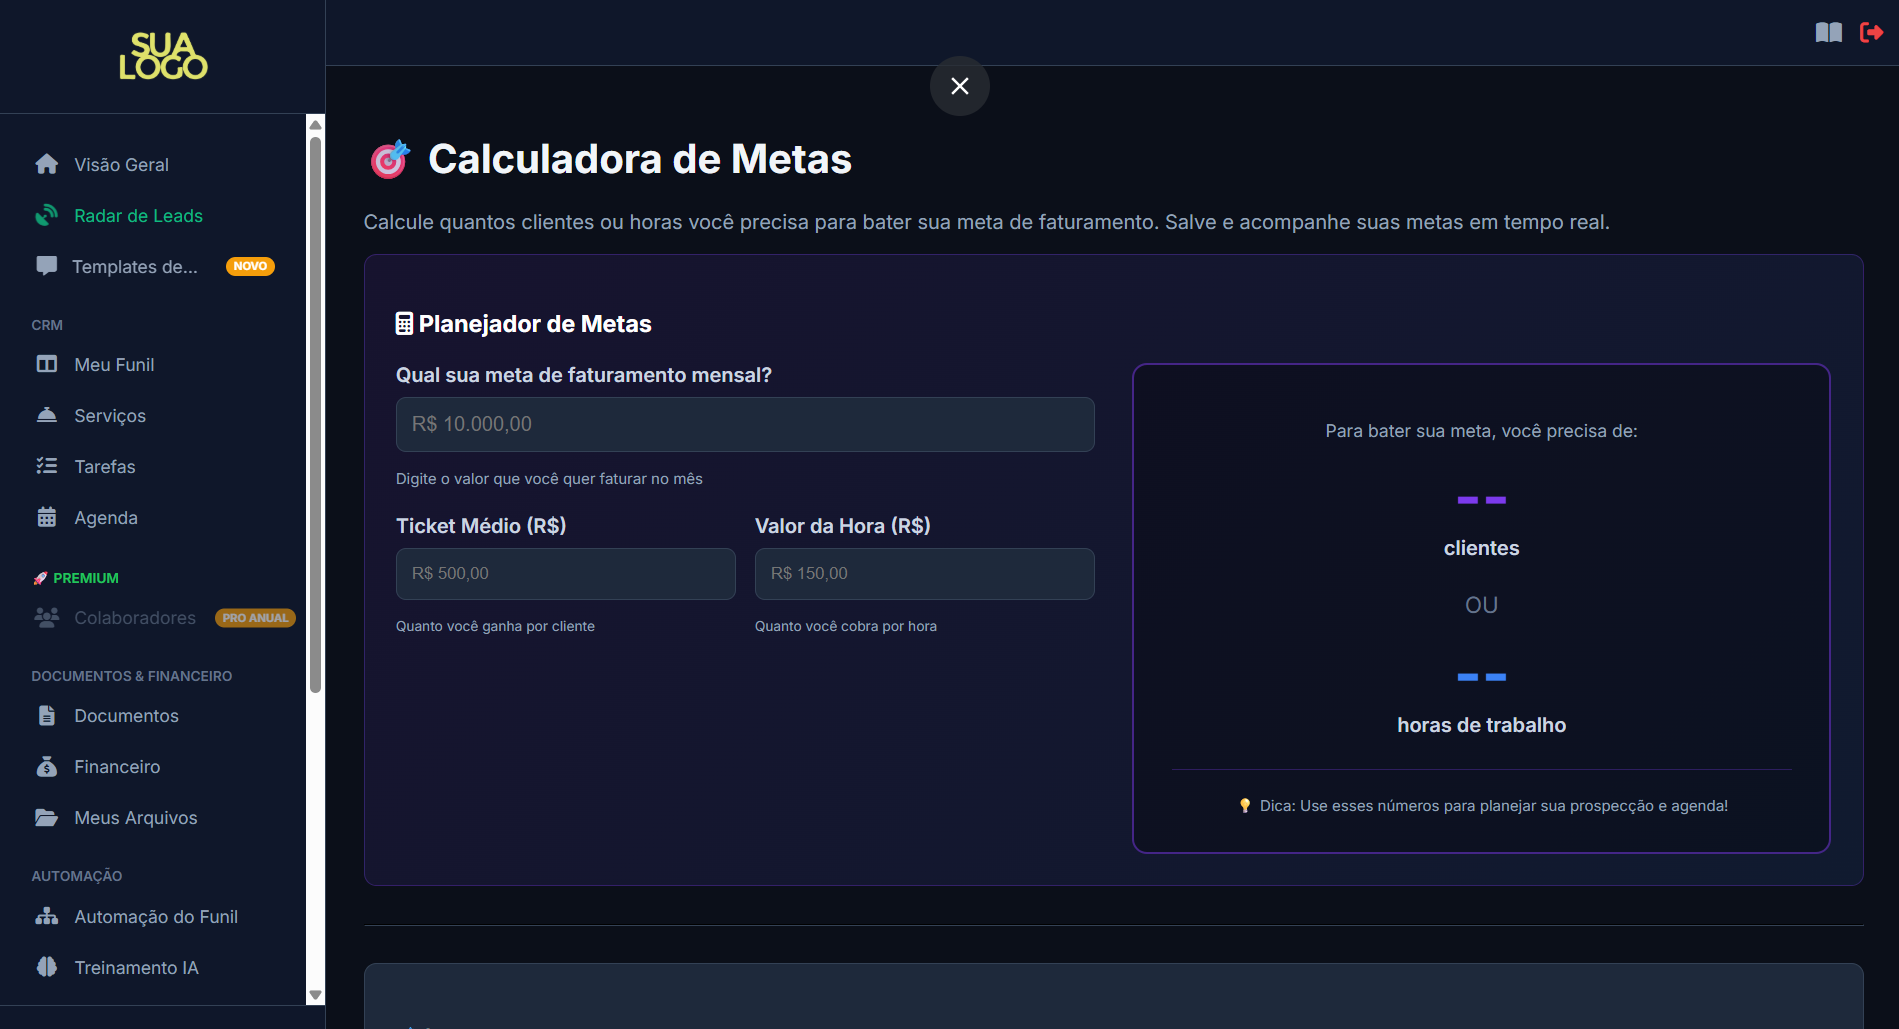Click the Valor da Hora input field
Viewport: 1899px width, 1029px height.
(x=923, y=574)
